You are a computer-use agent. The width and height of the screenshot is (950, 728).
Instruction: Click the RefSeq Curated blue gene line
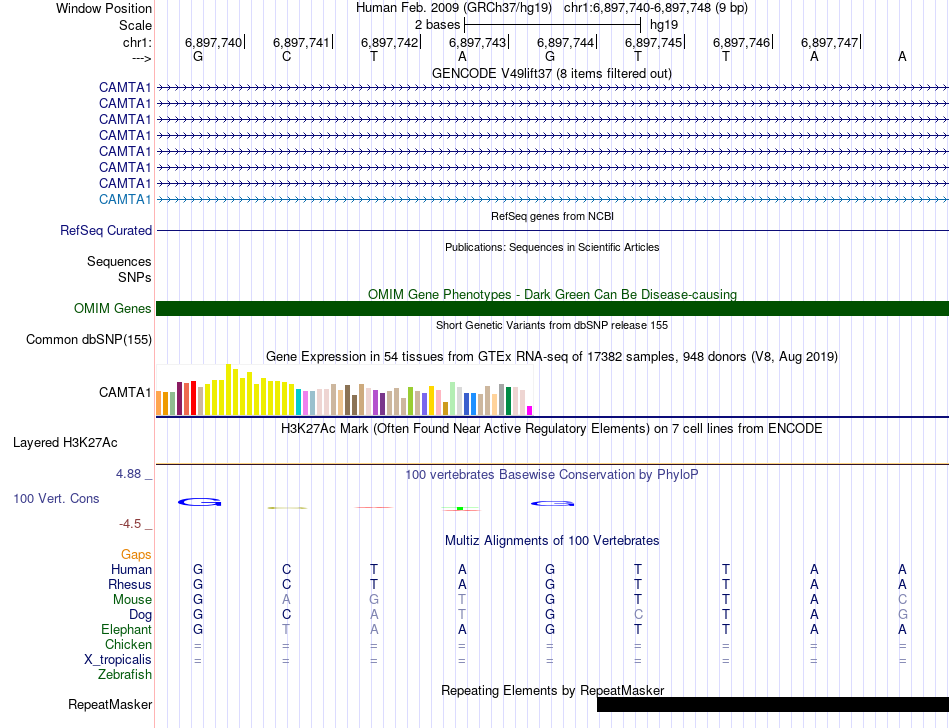[552, 231]
